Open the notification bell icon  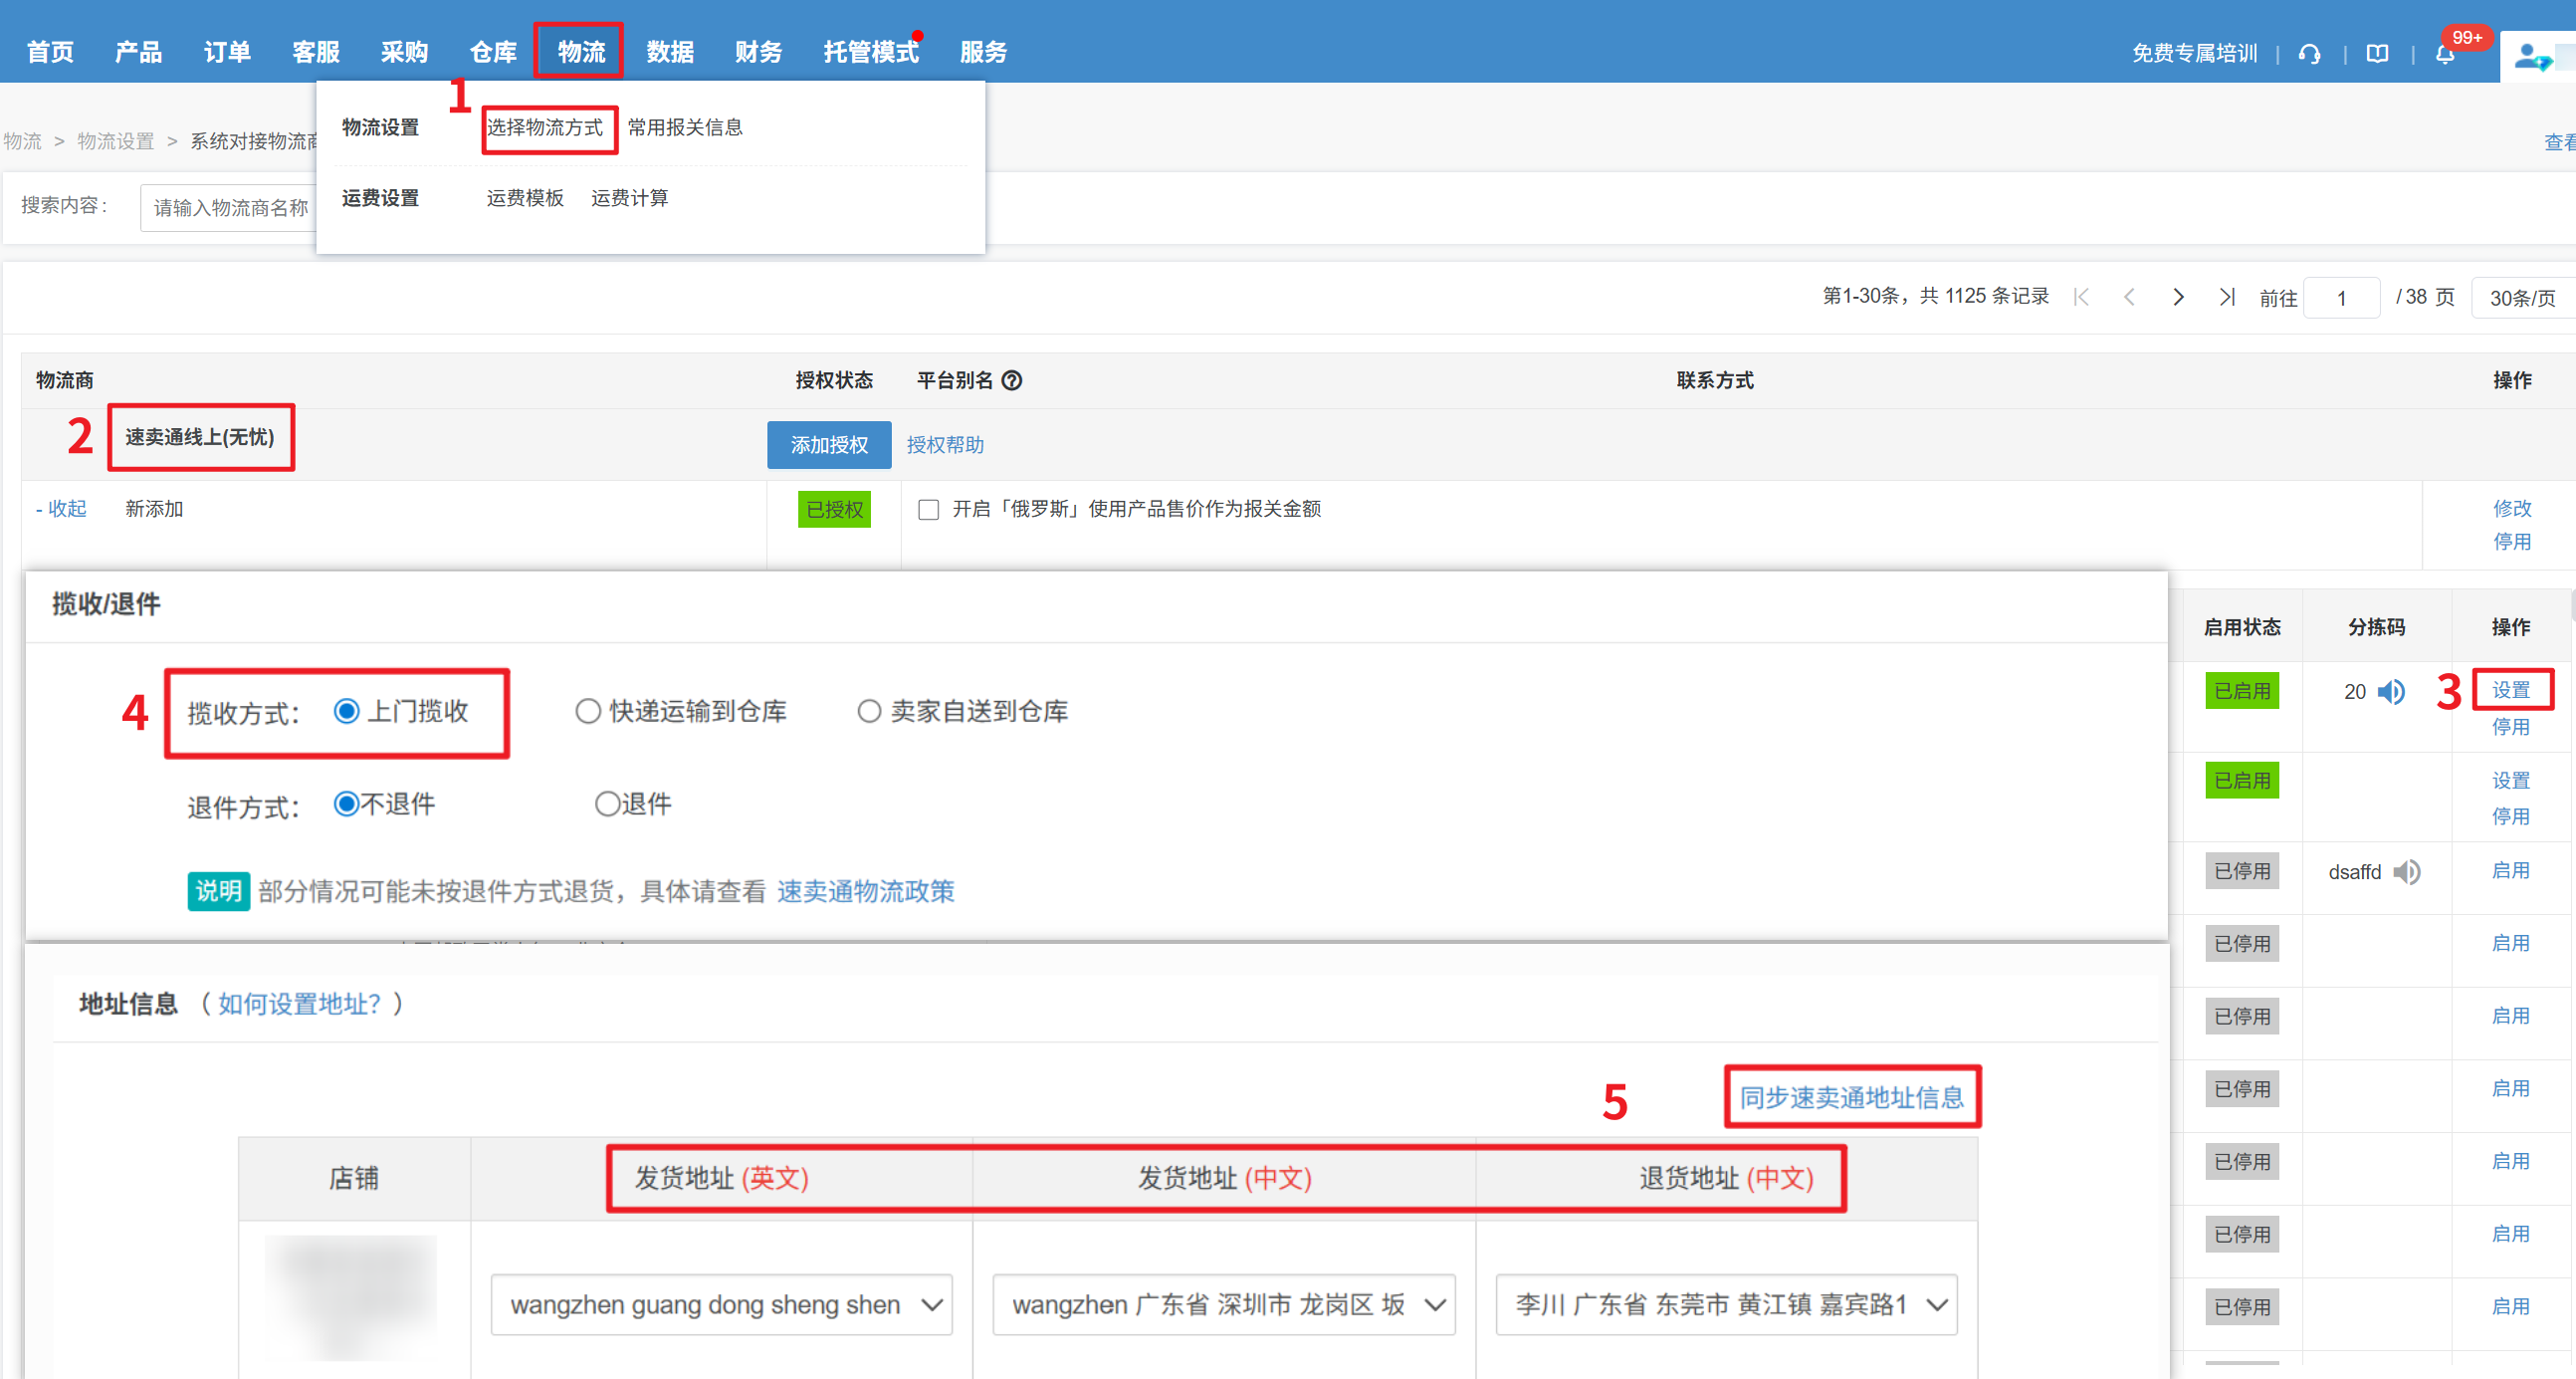point(2444,55)
